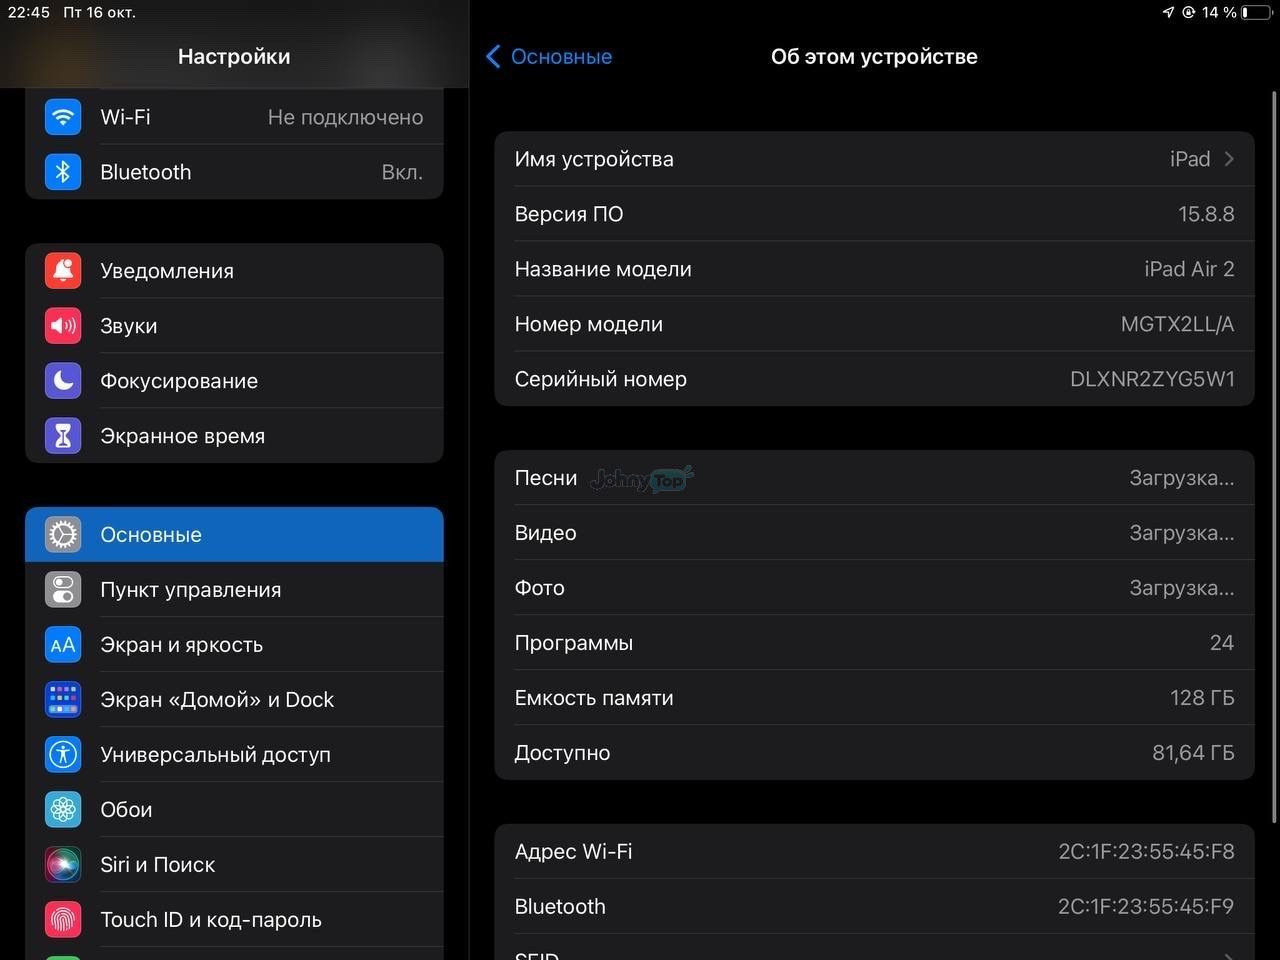Open the Уведомления menu row
Viewport: 1280px width, 960px height.
234,271
